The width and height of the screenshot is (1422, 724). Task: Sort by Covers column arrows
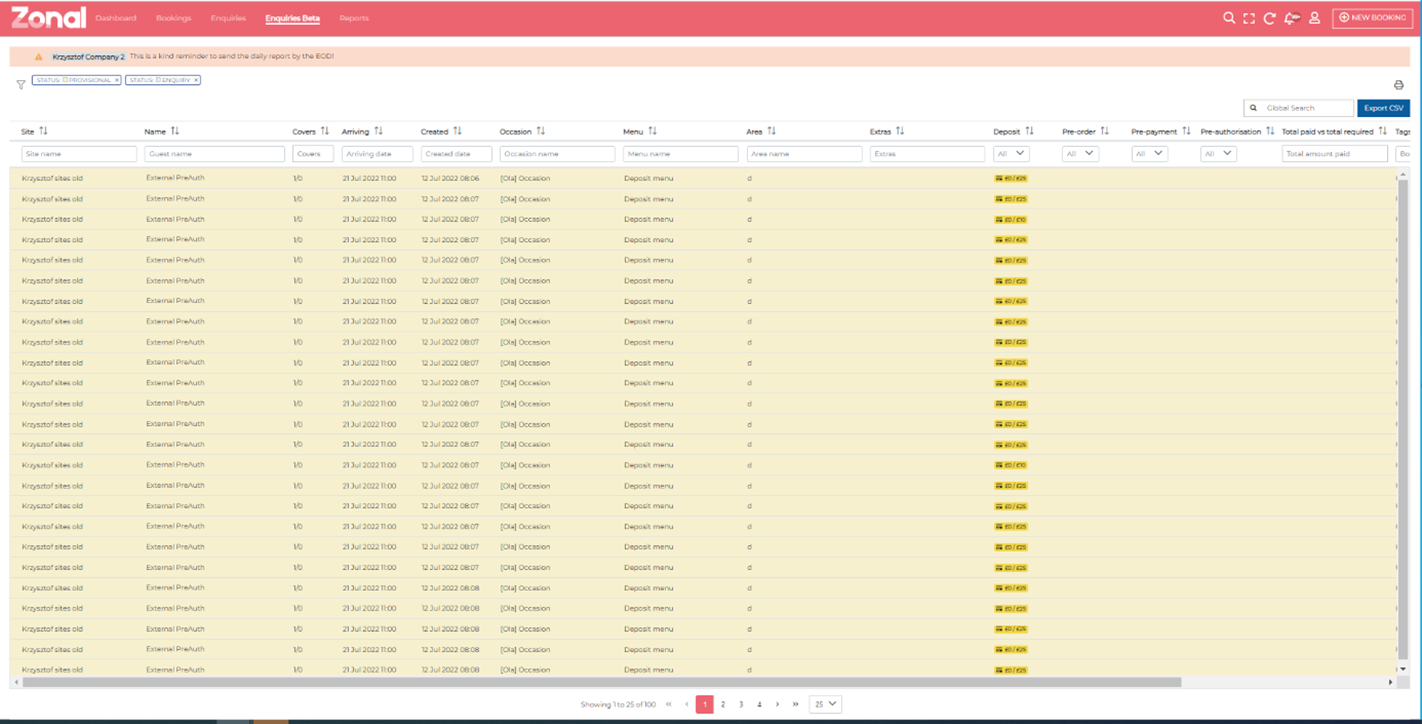point(325,131)
